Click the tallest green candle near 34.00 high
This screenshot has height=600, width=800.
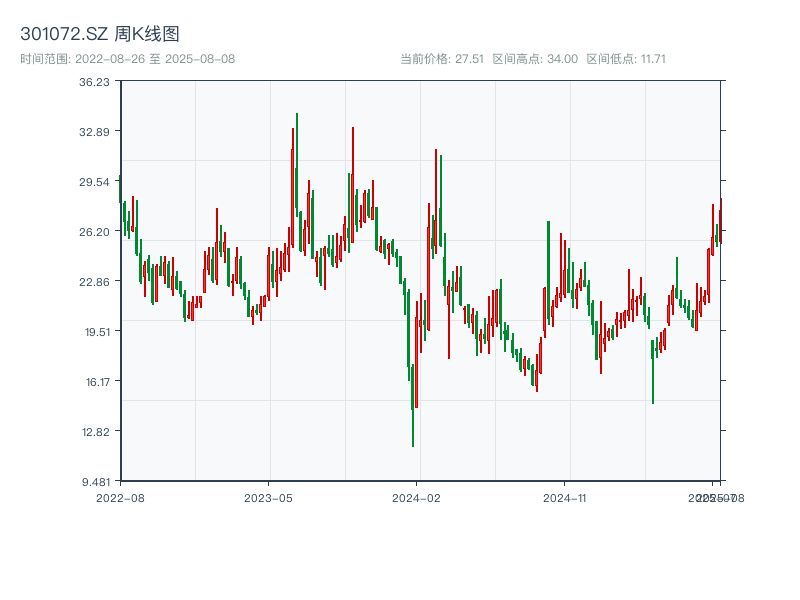pyautogui.click(x=297, y=164)
